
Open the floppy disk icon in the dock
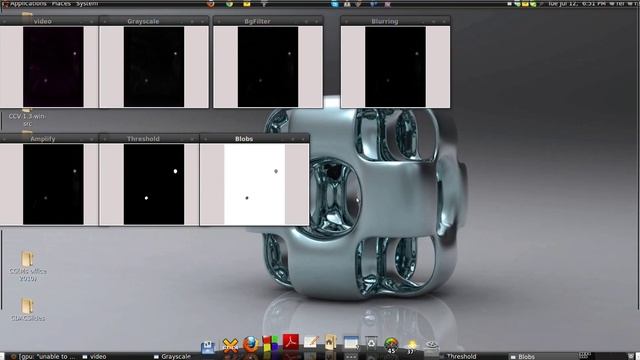pyautogui.click(x=208, y=347)
